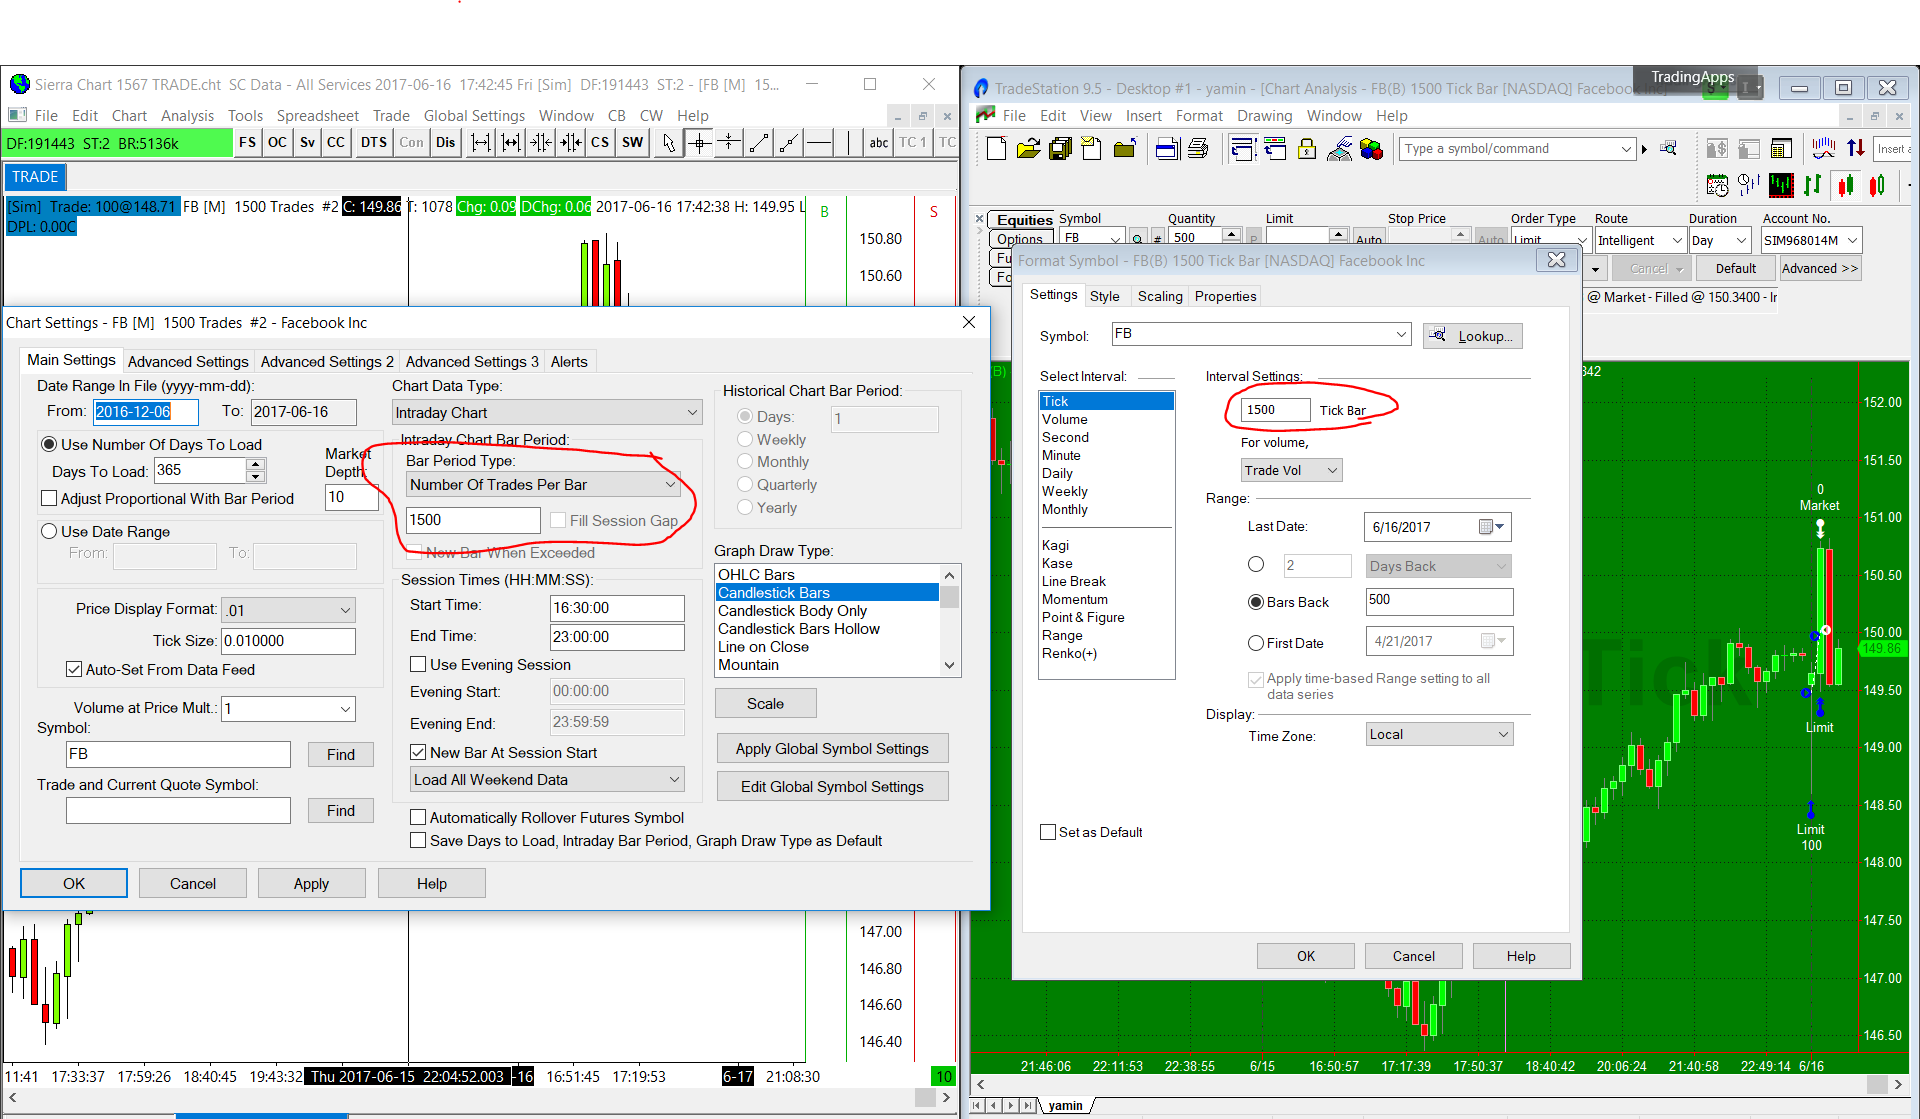The width and height of the screenshot is (1920, 1119).
Task: Open the Account No. dropdown in TradeStation
Action: coord(1811,240)
